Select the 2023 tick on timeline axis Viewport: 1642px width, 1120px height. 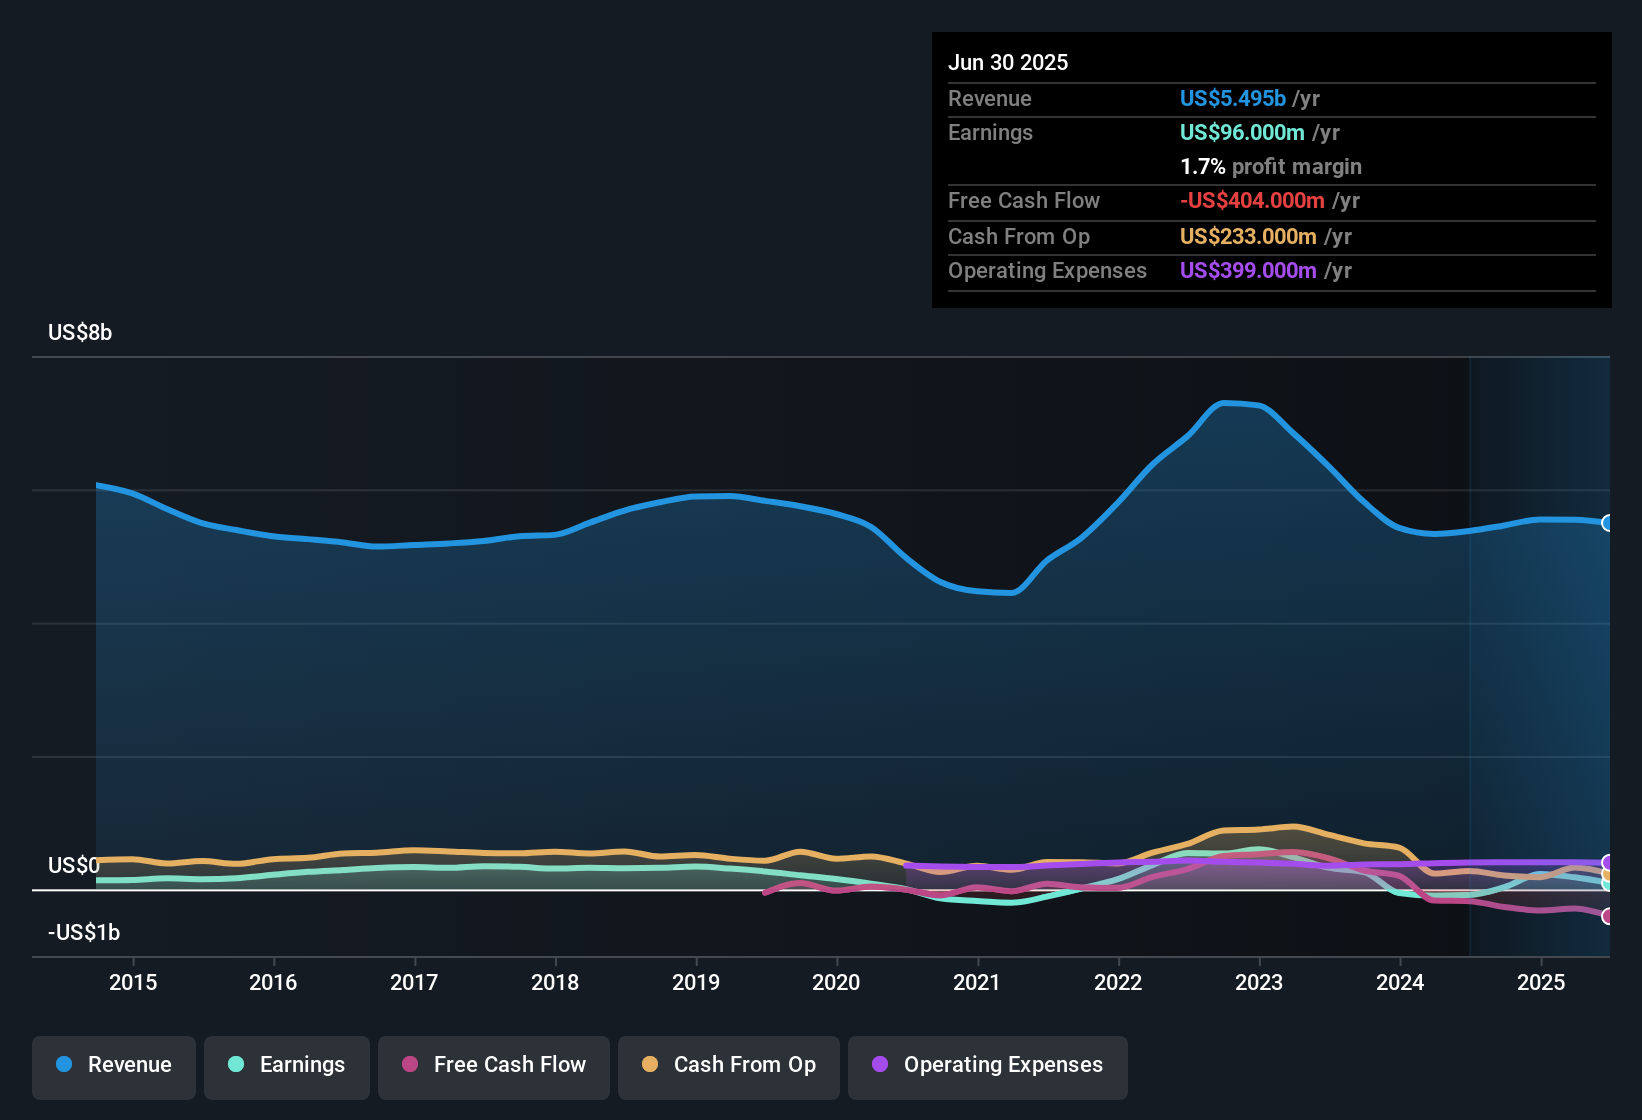[x=1259, y=982]
